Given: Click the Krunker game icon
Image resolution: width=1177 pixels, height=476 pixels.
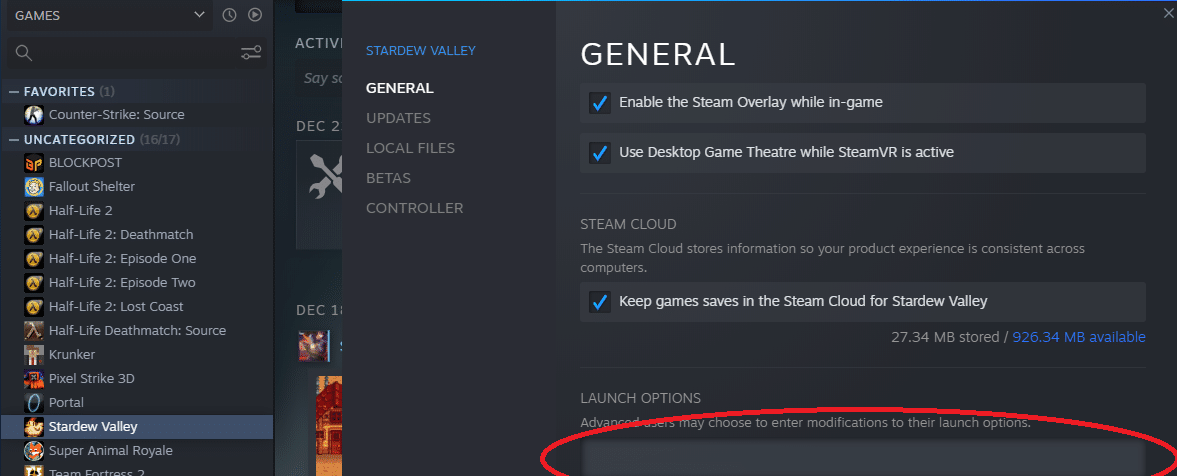Looking at the screenshot, I should coord(34,355).
